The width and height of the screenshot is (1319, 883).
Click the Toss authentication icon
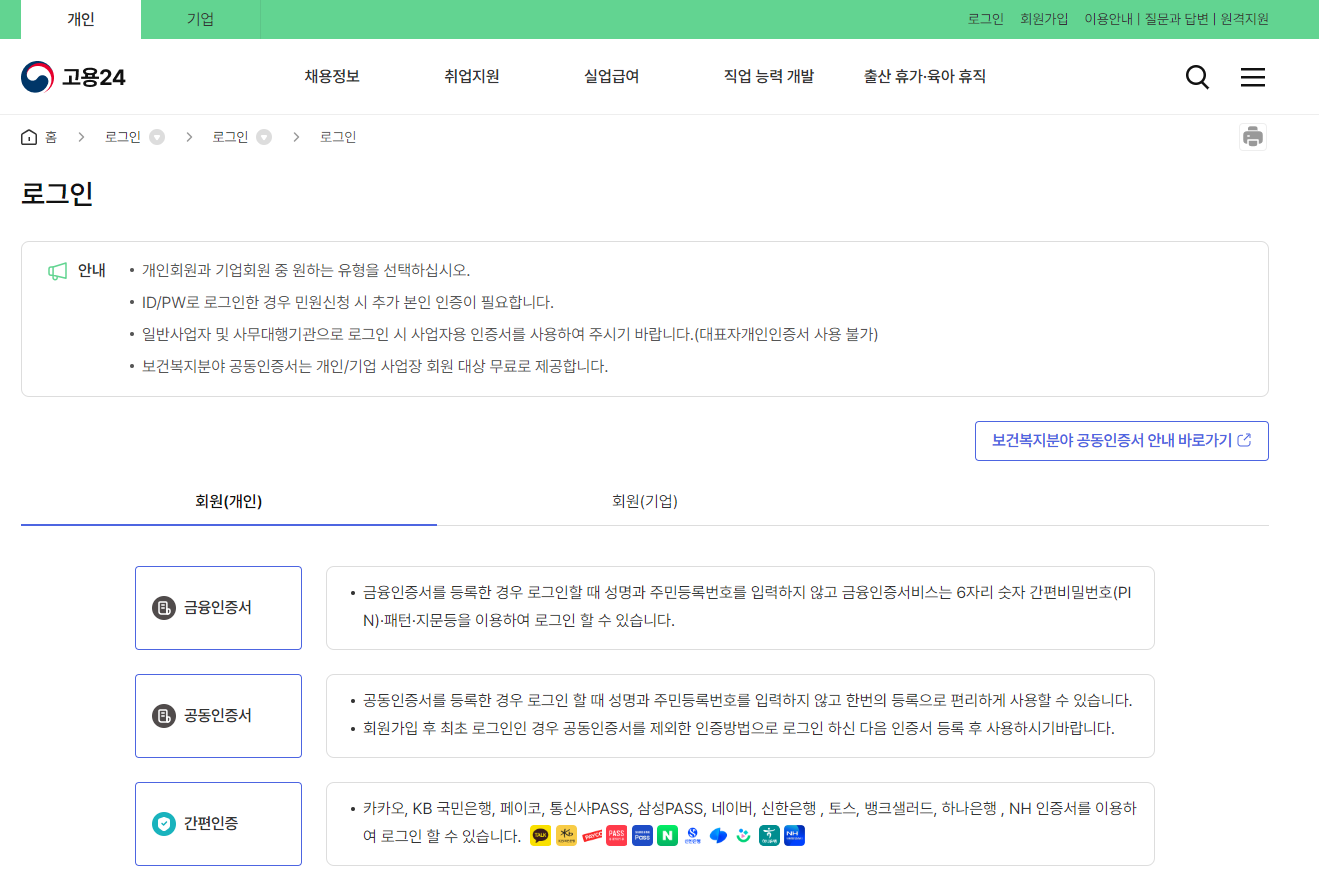tap(717, 835)
